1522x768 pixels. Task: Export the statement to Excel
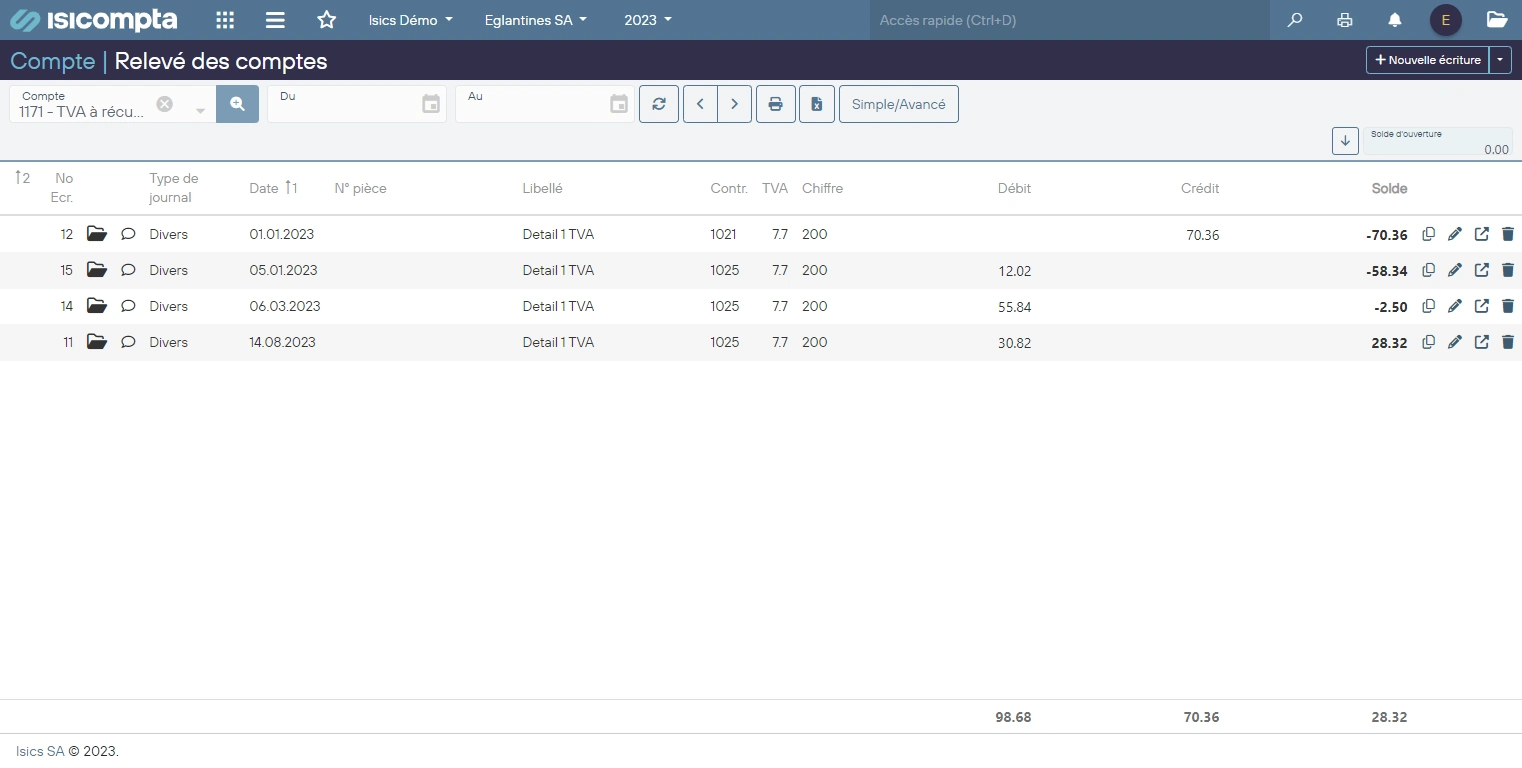coord(817,104)
